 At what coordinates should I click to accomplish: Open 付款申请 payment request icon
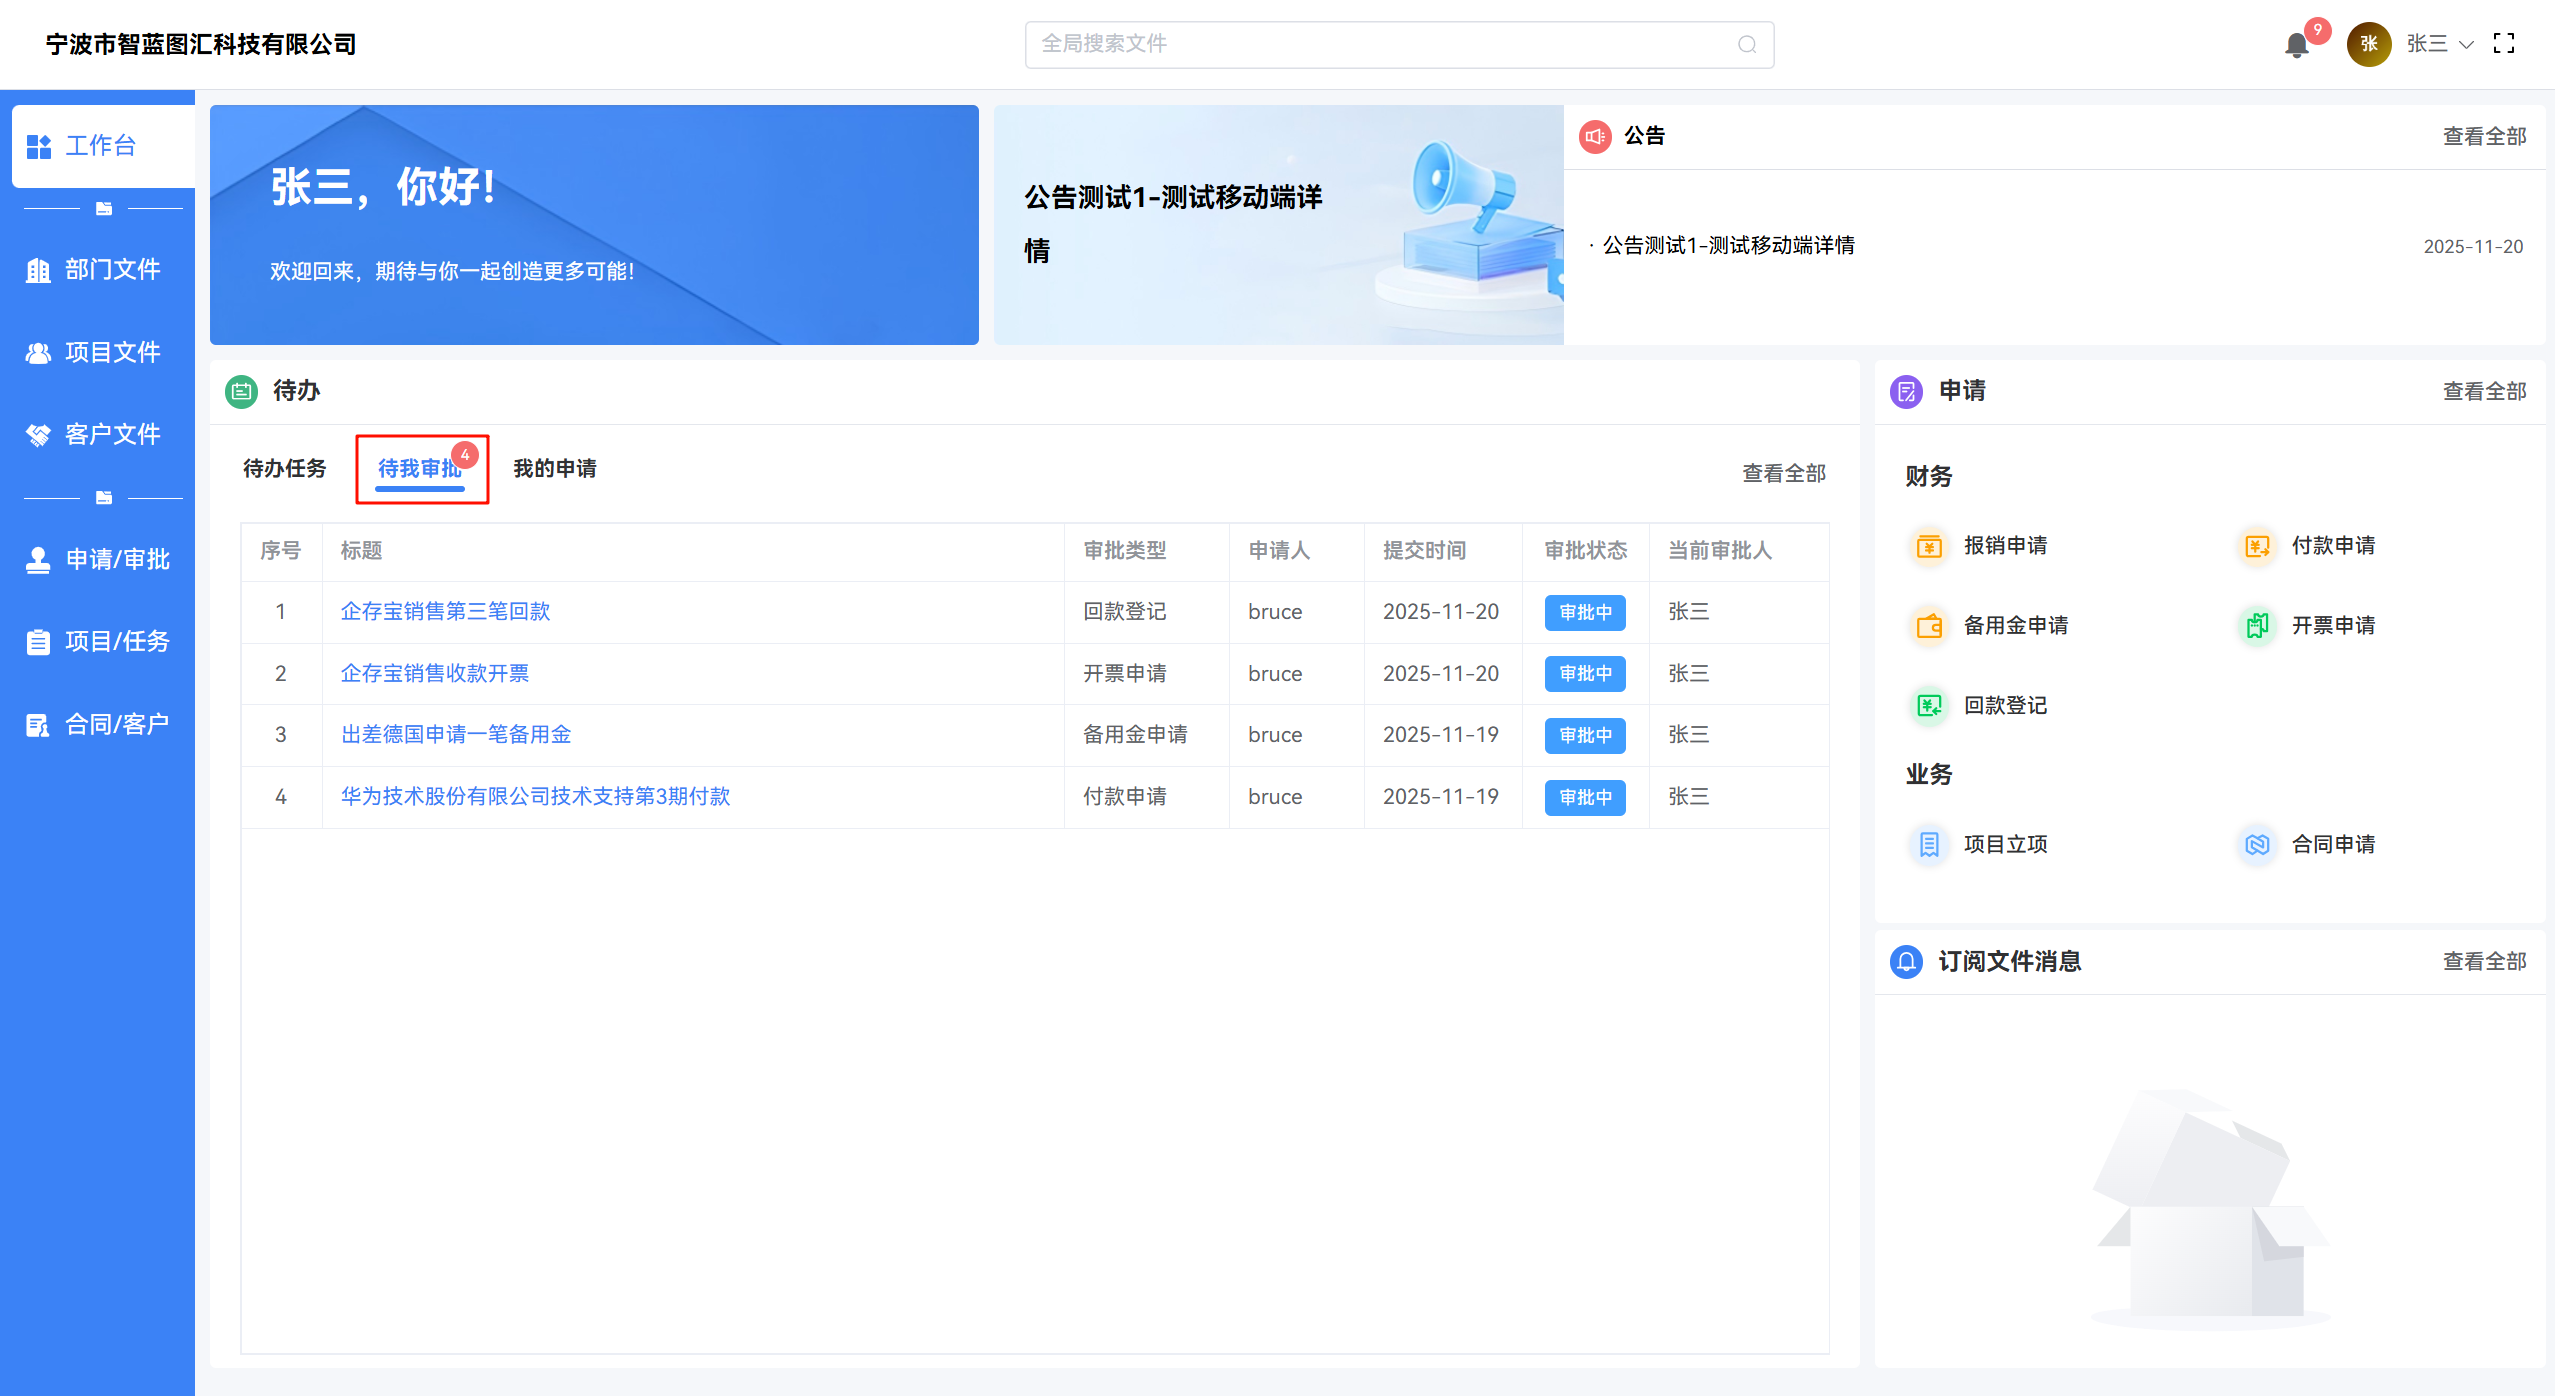(2257, 546)
